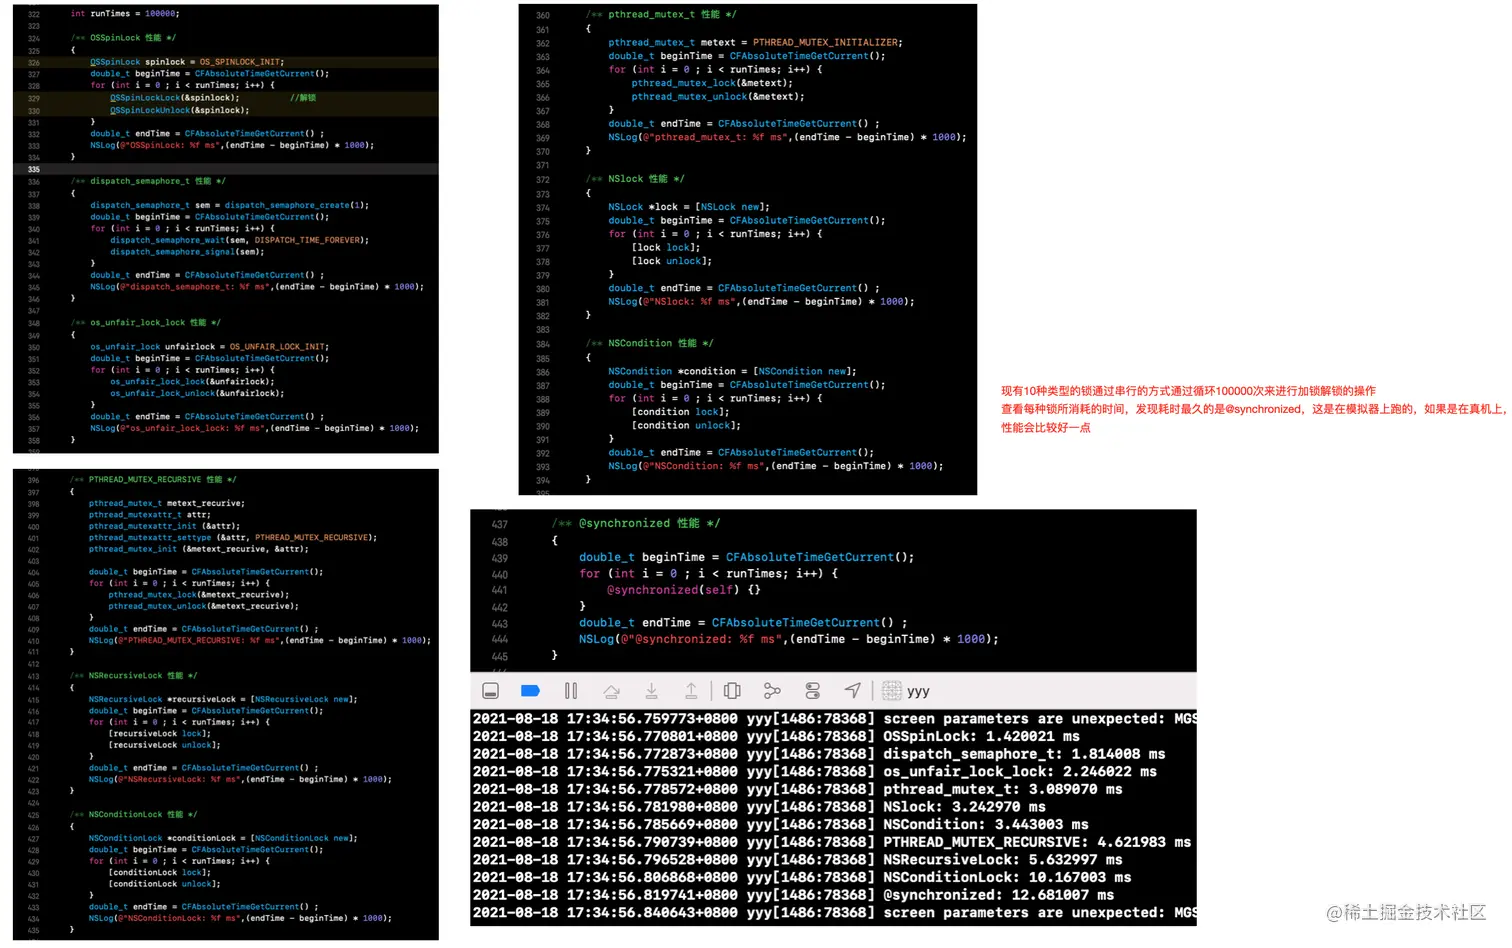Click the '/** dispatch_semaphore_t 性能 */' comment line

[148, 182]
